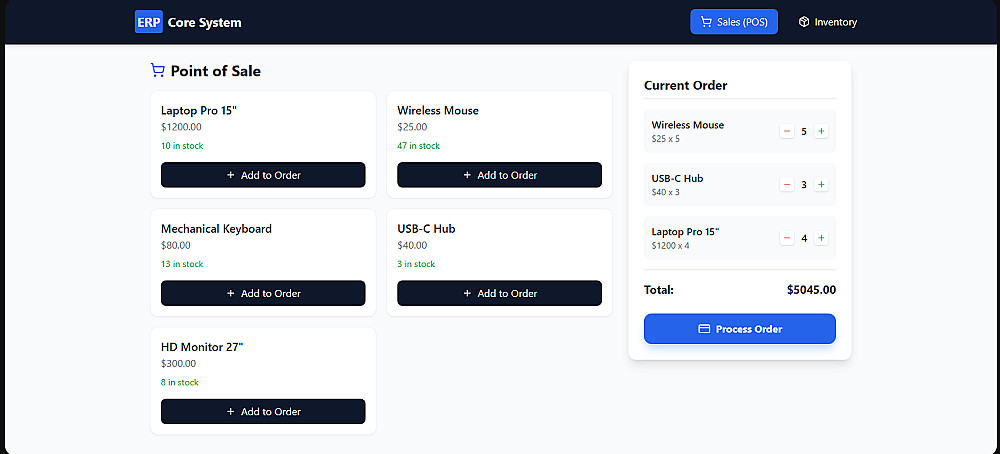Add Wireless Mouse to order
This screenshot has height=454, width=1000.
(499, 175)
